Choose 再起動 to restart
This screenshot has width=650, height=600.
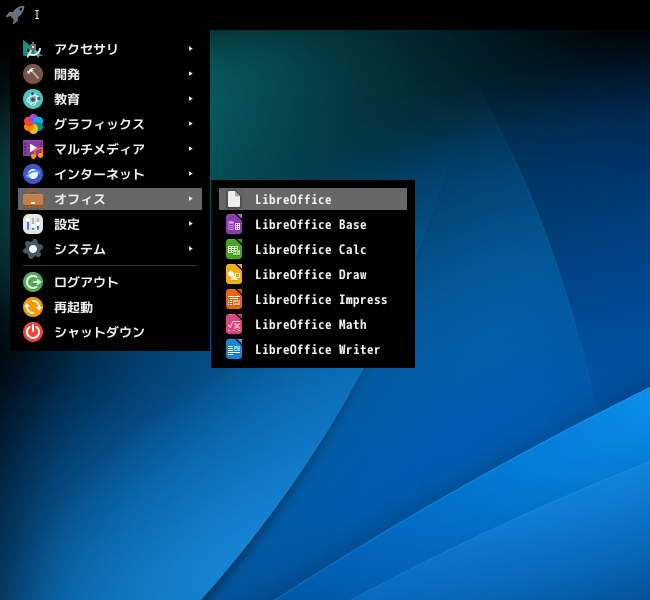click(110, 307)
